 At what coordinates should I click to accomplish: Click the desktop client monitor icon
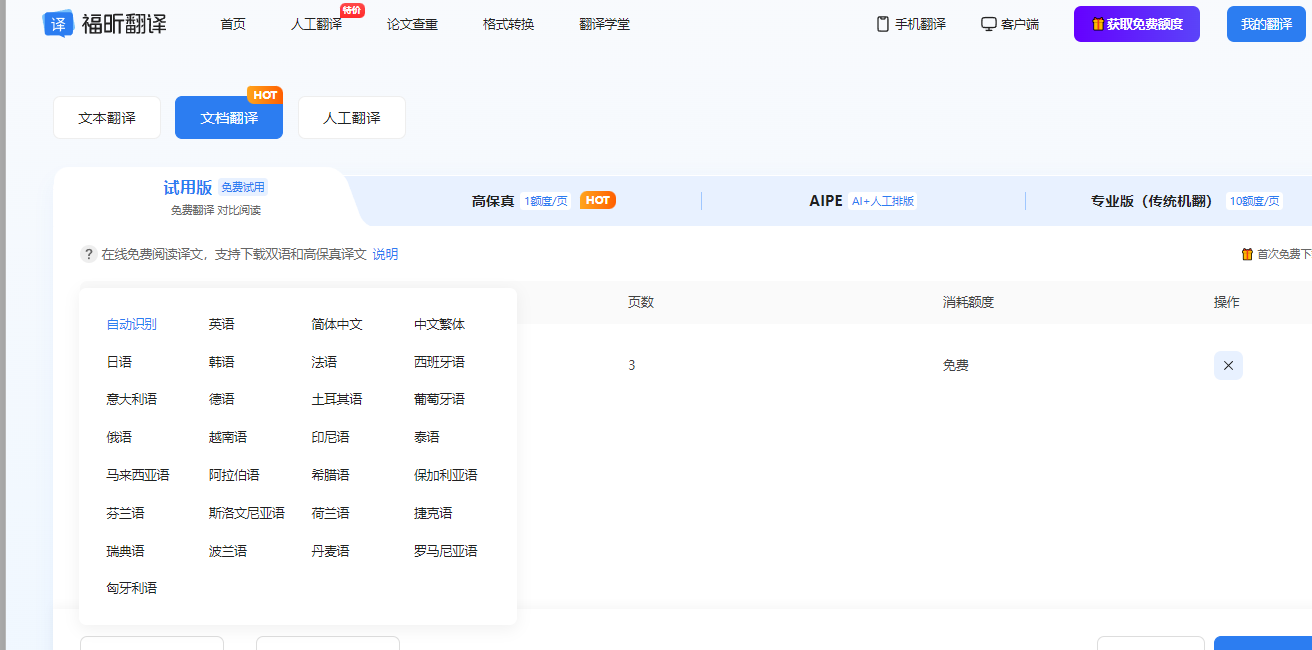pyautogui.click(x=989, y=24)
